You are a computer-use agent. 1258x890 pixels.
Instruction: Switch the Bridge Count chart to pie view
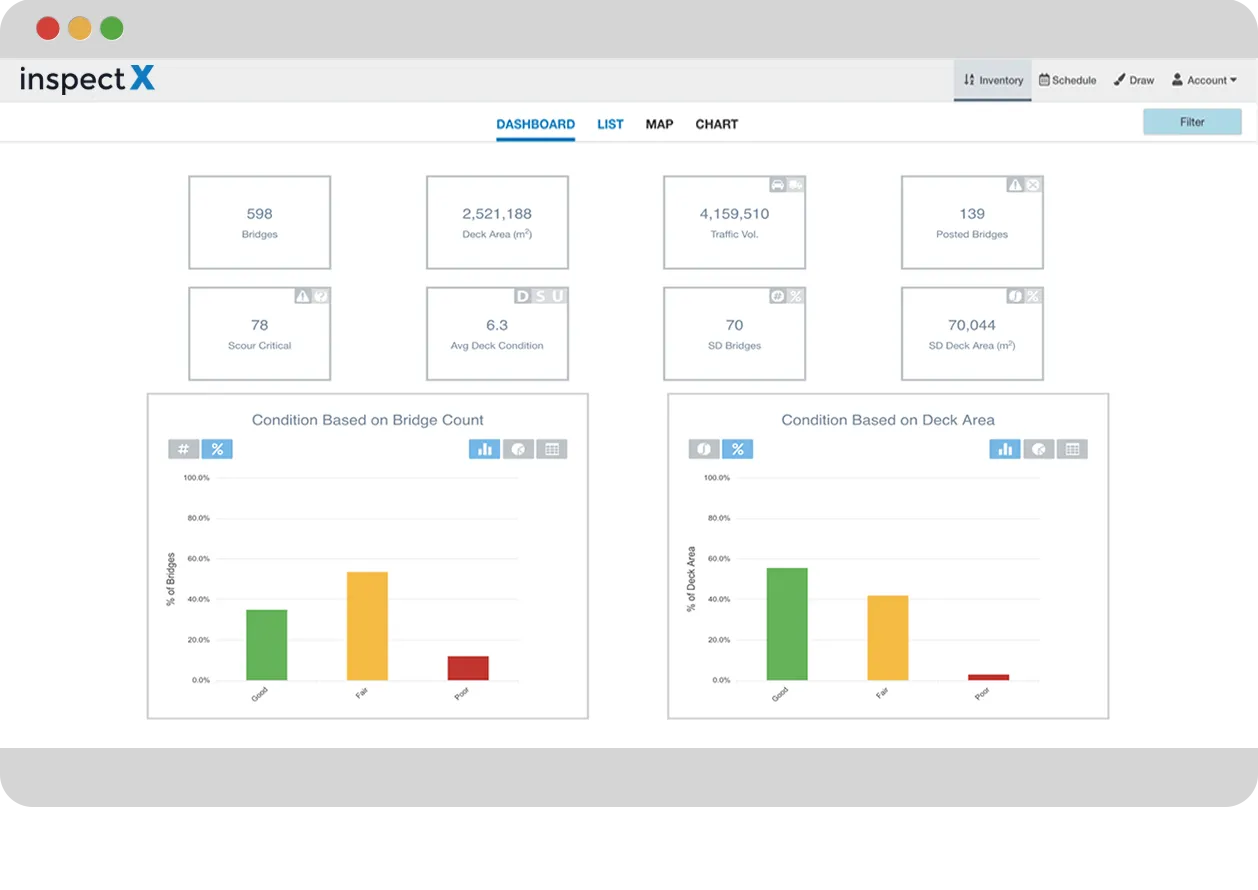519,449
